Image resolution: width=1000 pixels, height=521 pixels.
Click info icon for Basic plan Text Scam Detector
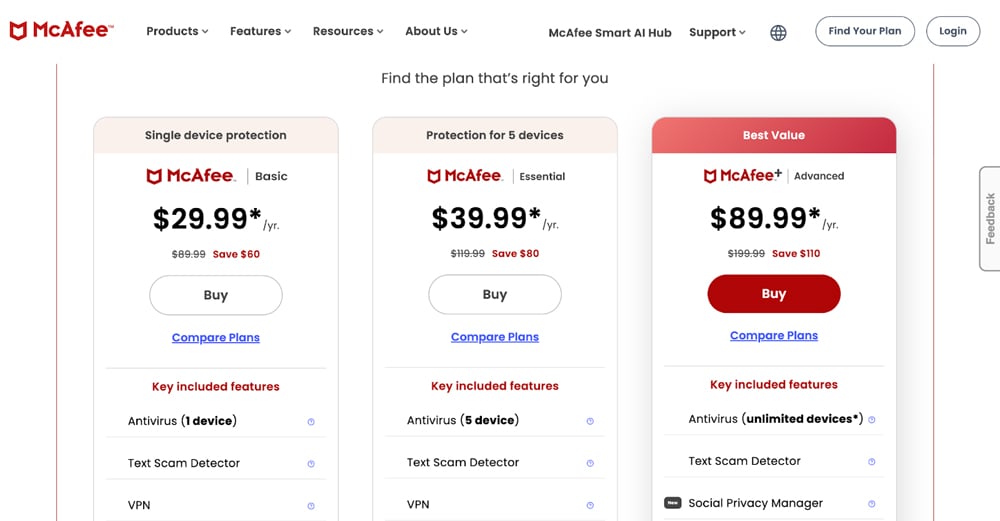pos(311,464)
